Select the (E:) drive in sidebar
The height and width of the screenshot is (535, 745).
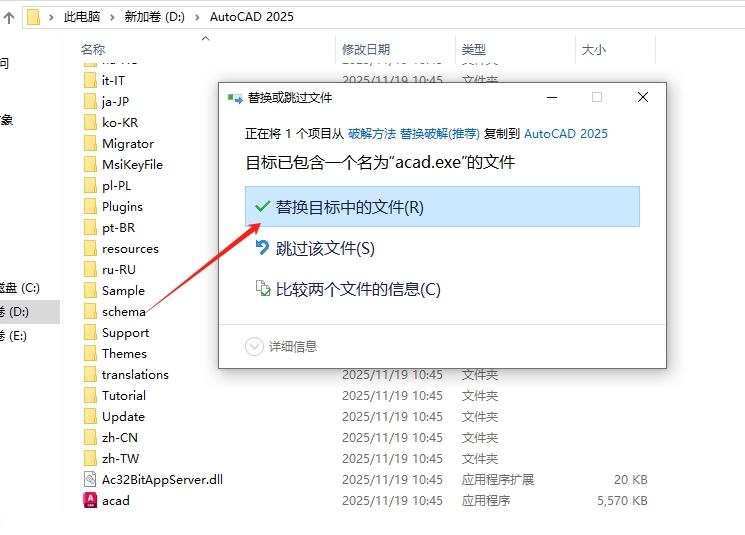(14, 336)
